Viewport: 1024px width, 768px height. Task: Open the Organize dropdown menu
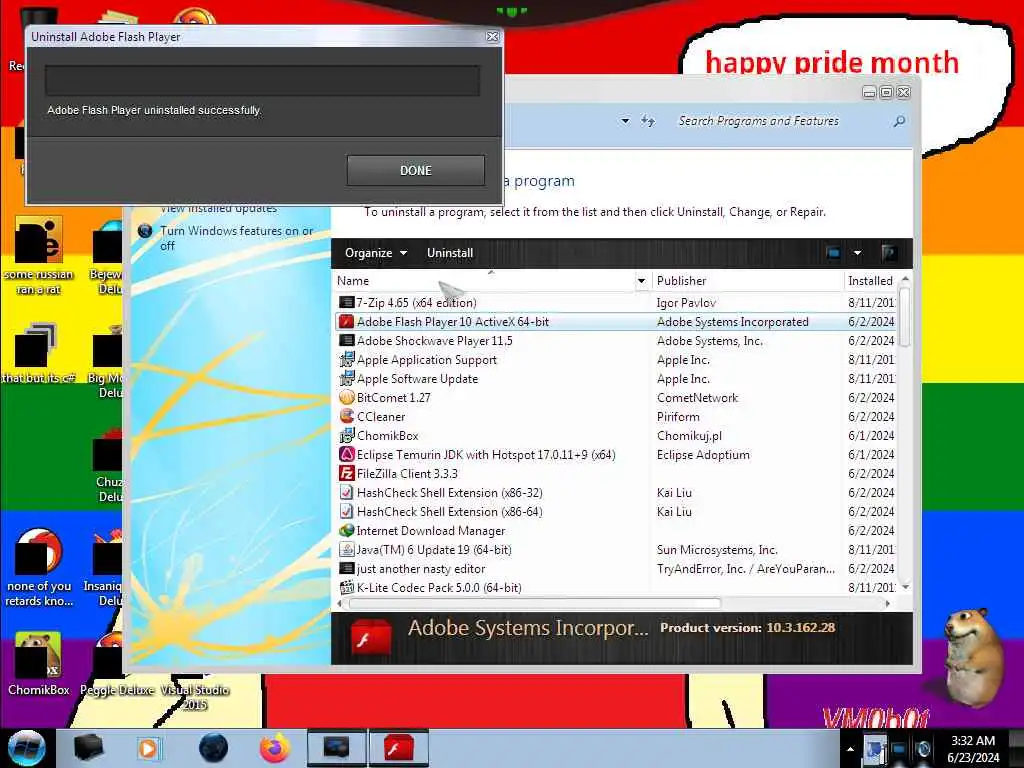(376, 253)
